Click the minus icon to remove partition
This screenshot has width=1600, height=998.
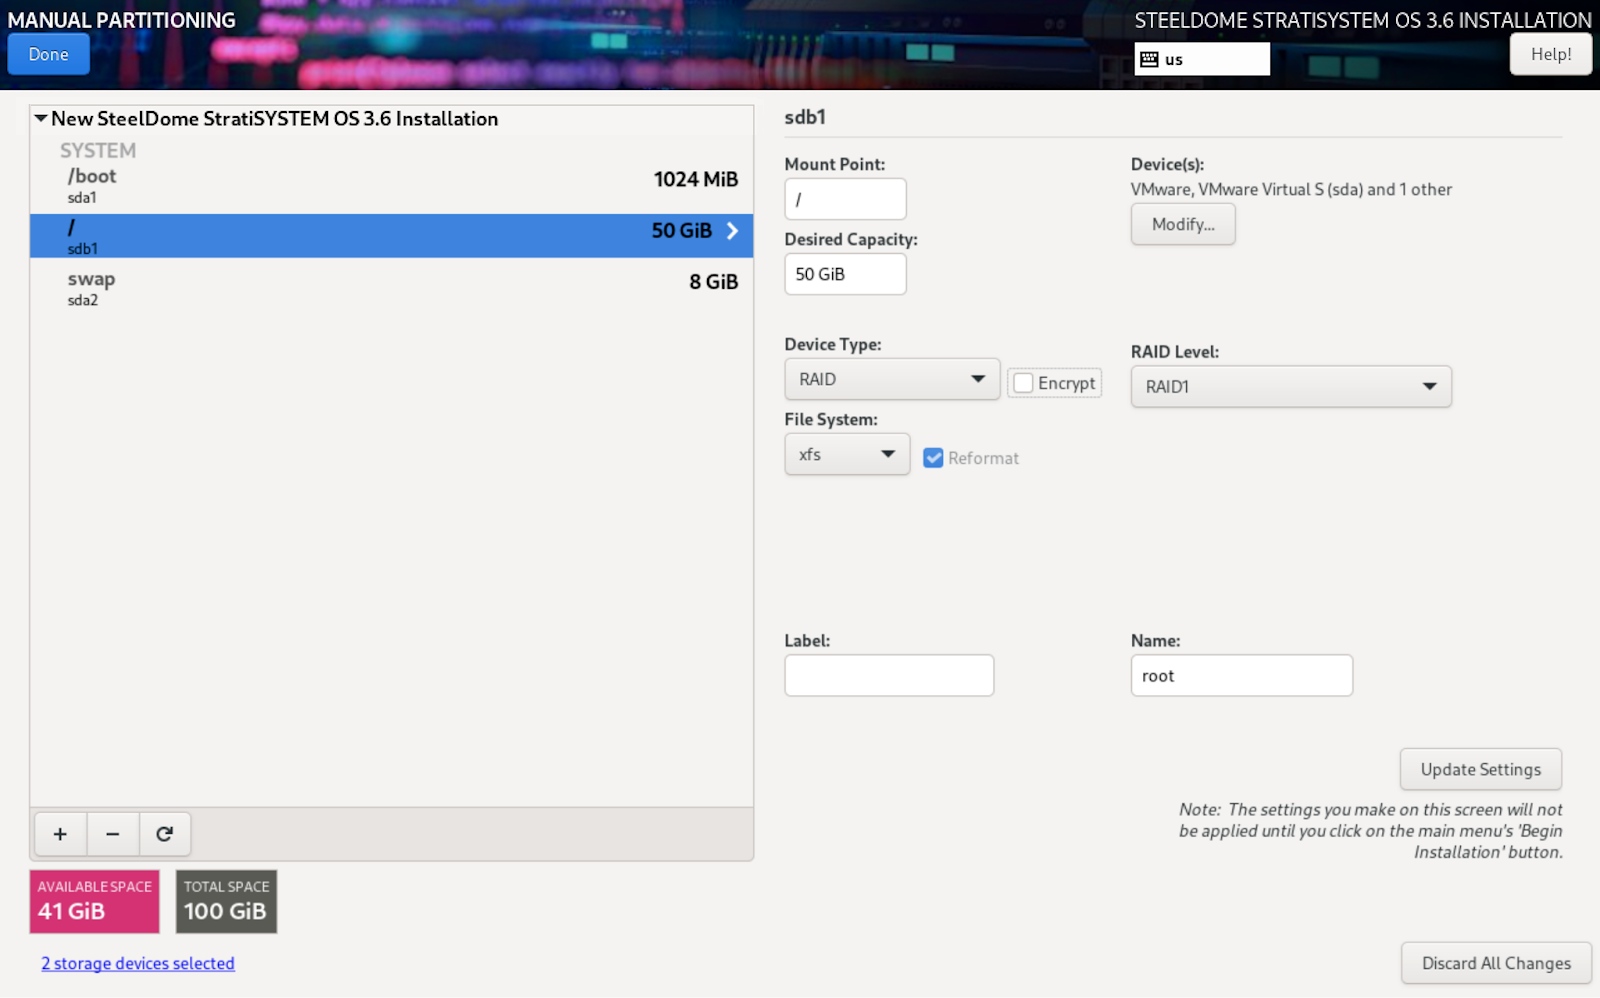pos(113,834)
